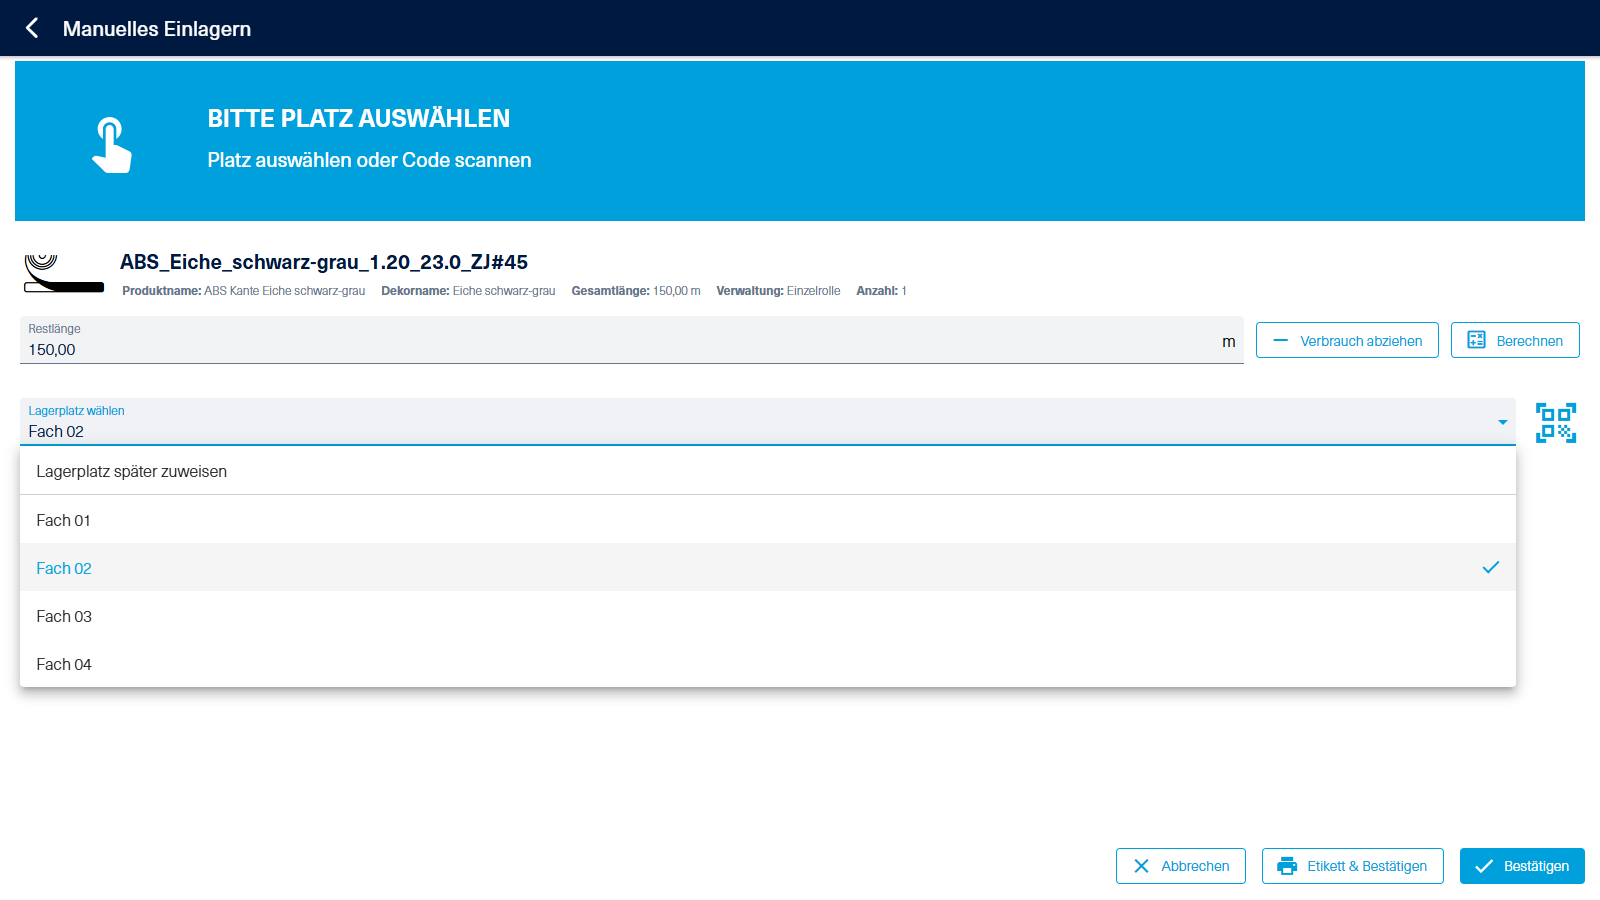Select the highlighted Fach 02 option

pyautogui.click(x=768, y=568)
